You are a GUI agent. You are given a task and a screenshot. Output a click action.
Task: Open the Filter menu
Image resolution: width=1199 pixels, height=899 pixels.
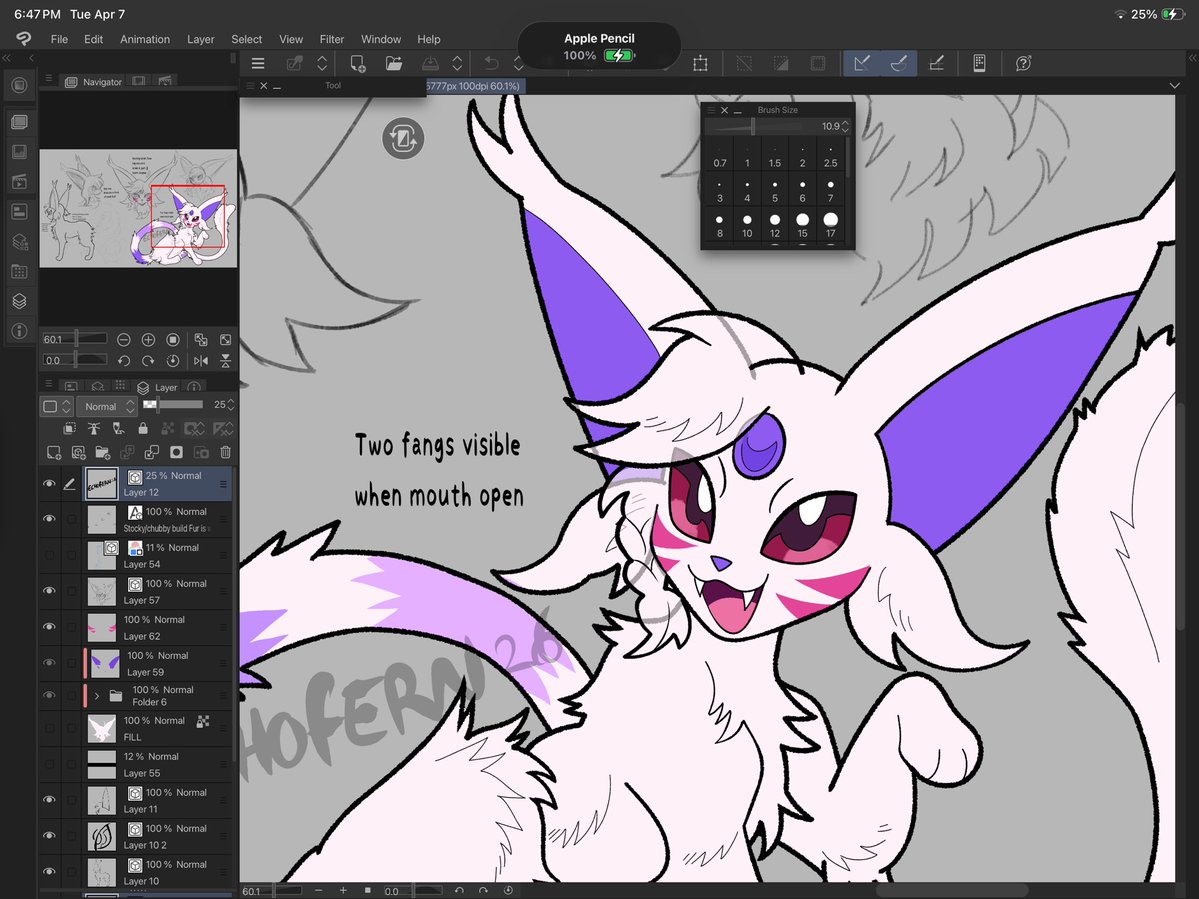331,39
